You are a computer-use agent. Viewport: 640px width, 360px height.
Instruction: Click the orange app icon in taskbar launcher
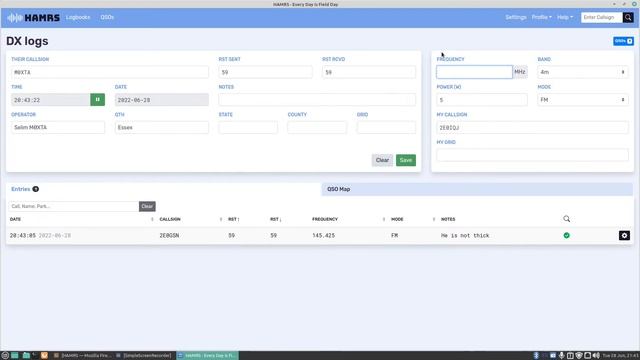pos(44,356)
